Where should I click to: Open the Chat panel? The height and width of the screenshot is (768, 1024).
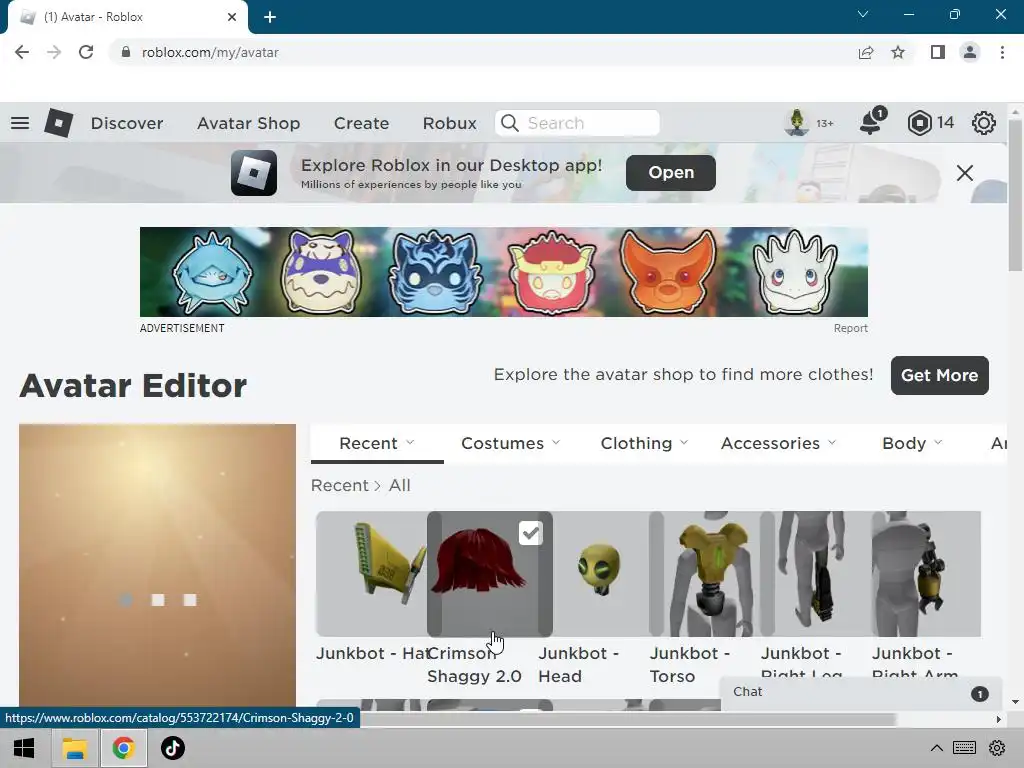[x=861, y=694]
